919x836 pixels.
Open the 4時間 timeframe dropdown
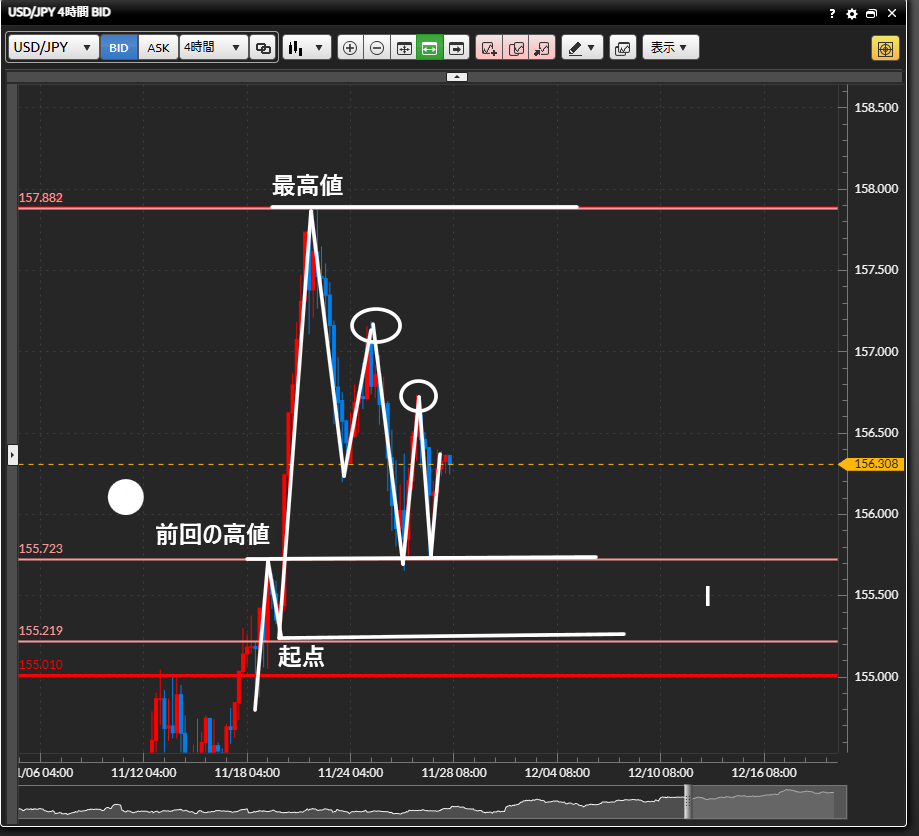pos(214,48)
